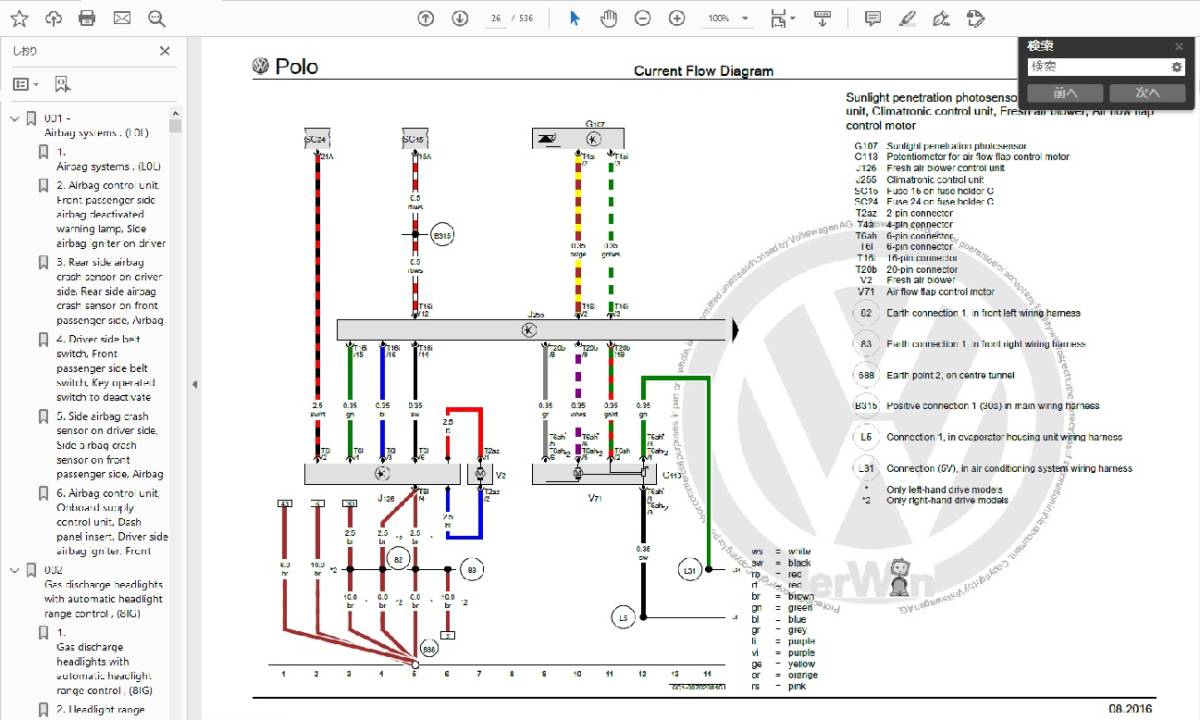
Task: Open bookmark options list dropdown
Action: 26,84
